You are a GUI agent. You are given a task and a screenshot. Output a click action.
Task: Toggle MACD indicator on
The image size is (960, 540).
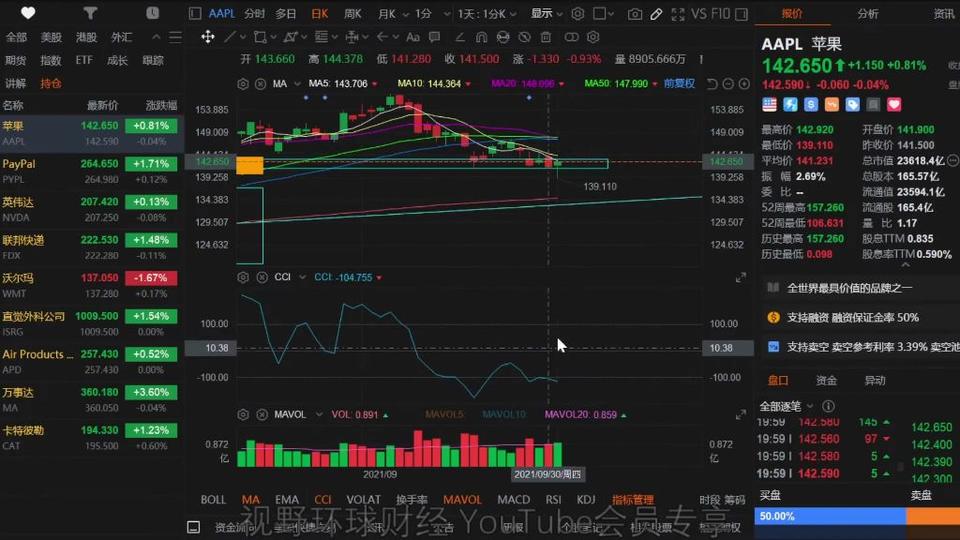pyautogui.click(x=514, y=500)
